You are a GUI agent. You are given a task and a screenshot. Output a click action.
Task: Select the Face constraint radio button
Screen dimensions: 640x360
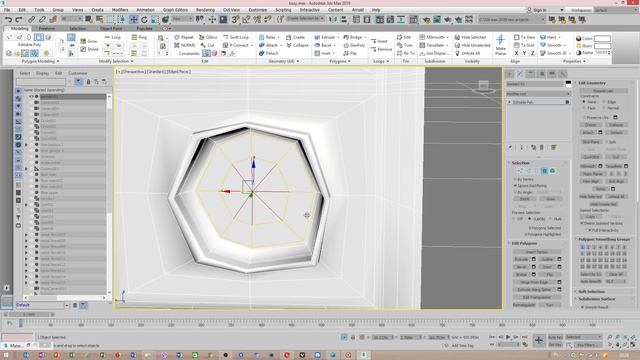click(x=584, y=108)
